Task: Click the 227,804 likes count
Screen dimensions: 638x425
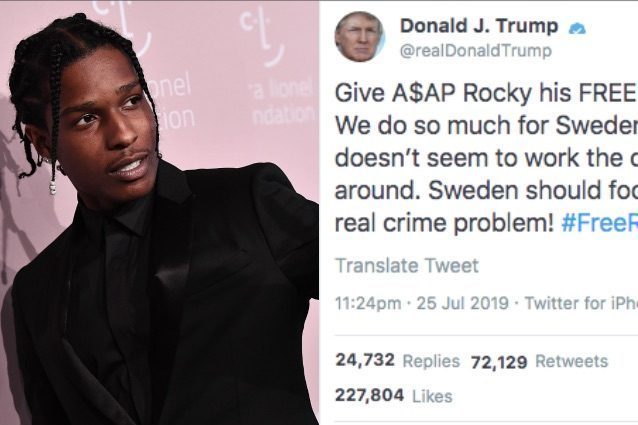Action: coord(369,395)
